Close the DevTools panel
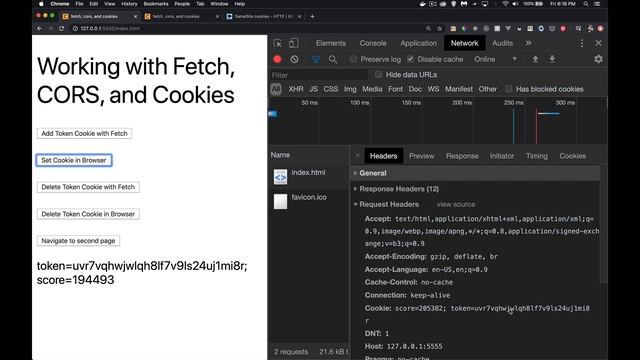 [598, 43]
